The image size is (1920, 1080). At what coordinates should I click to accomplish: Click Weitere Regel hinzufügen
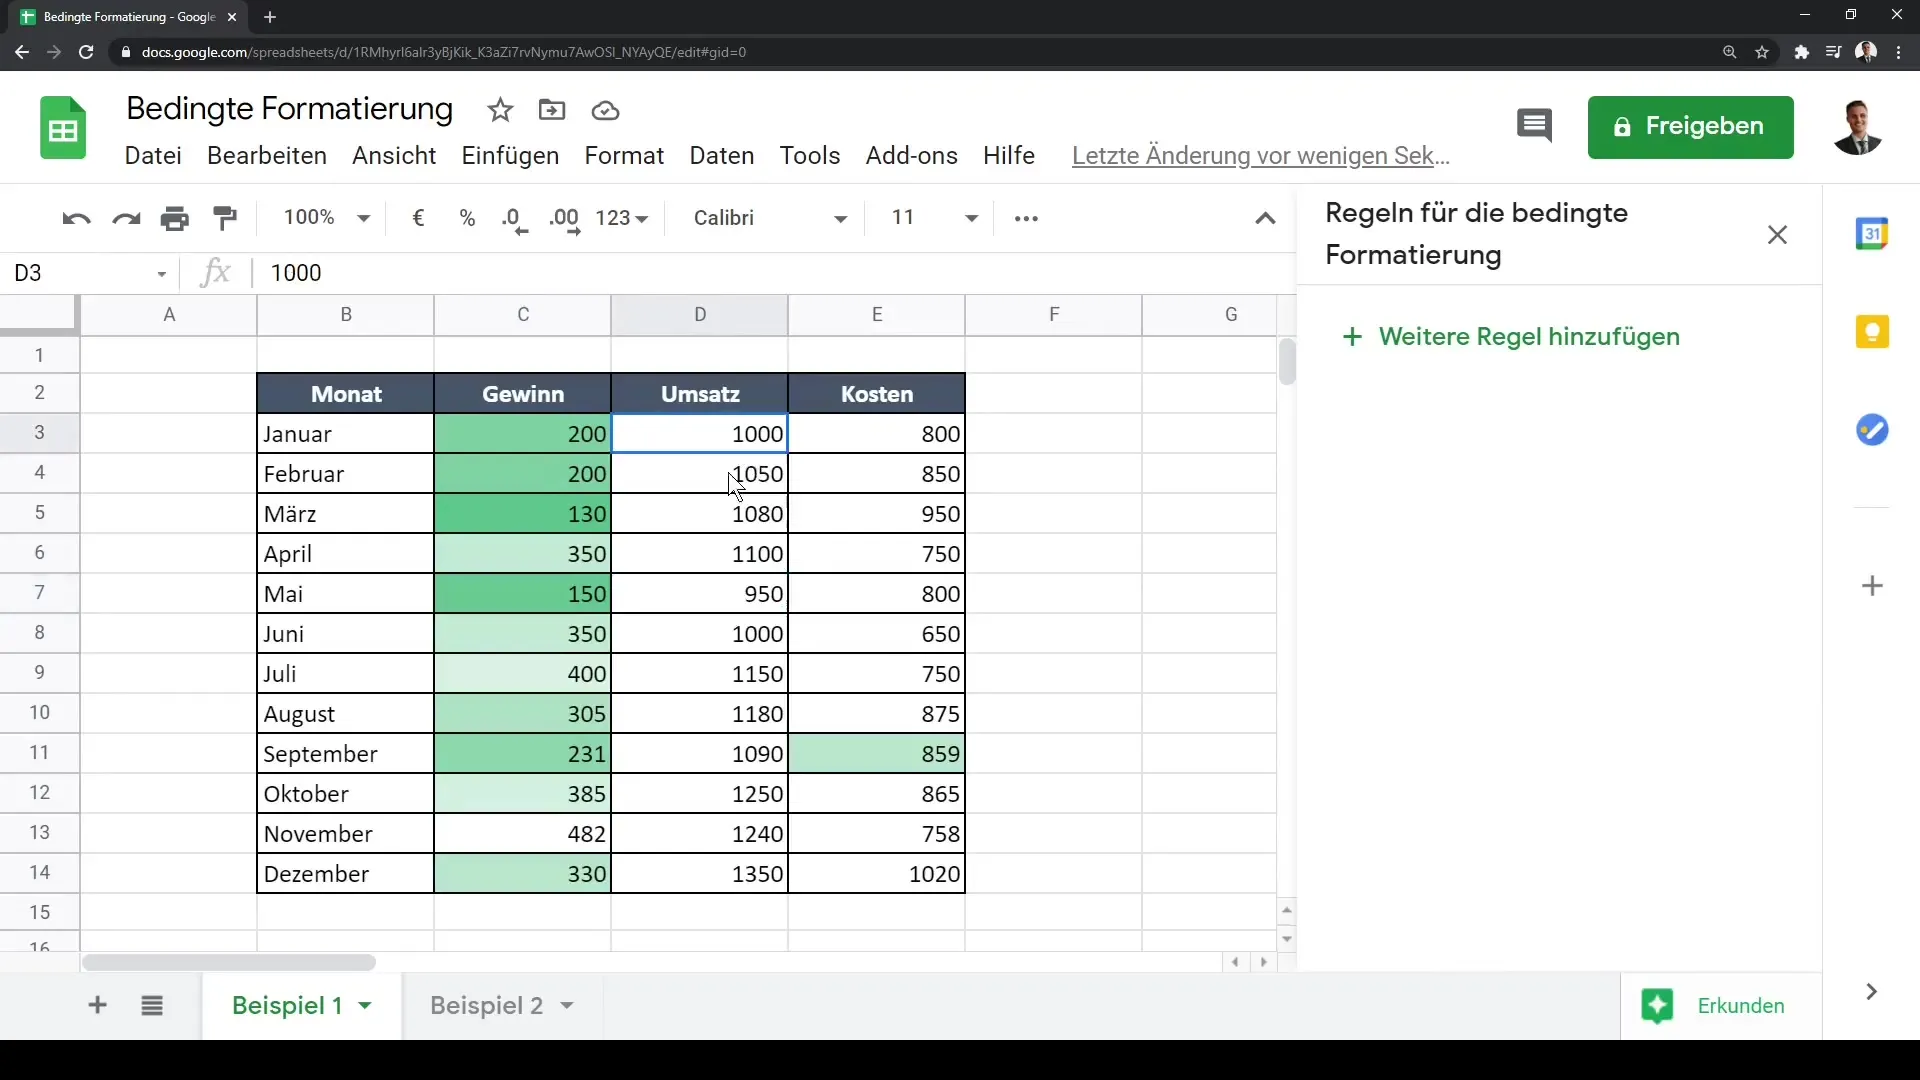tap(1510, 337)
